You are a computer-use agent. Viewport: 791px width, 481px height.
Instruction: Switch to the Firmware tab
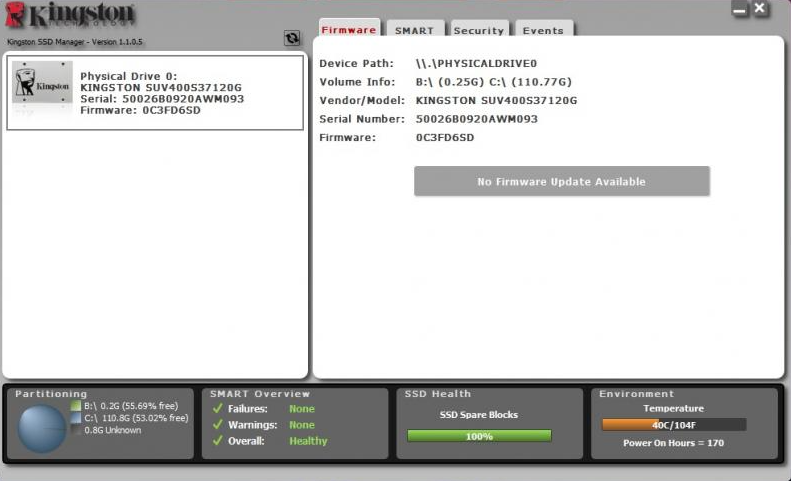coord(349,29)
